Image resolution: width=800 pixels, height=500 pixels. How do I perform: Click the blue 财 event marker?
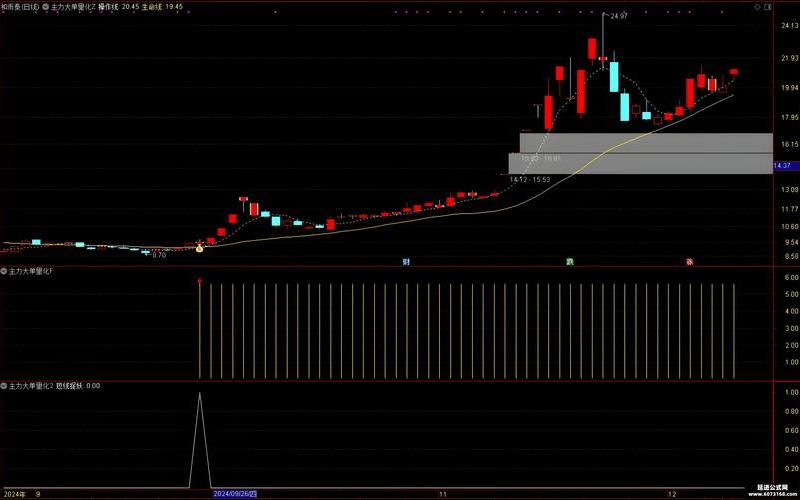pos(406,262)
